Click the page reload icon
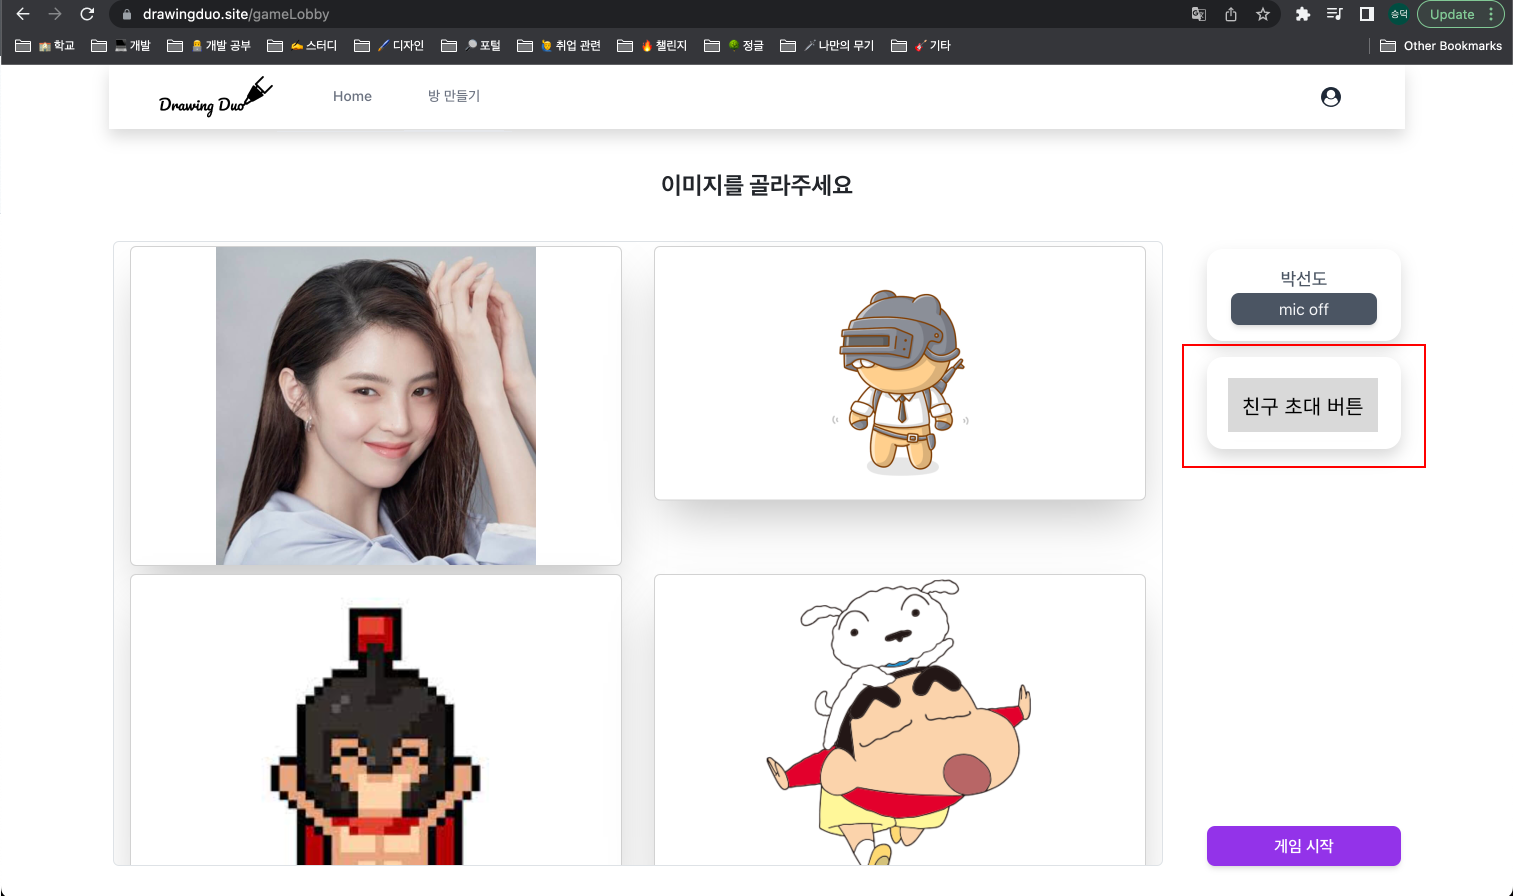This screenshot has width=1513, height=896. tap(87, 15)
